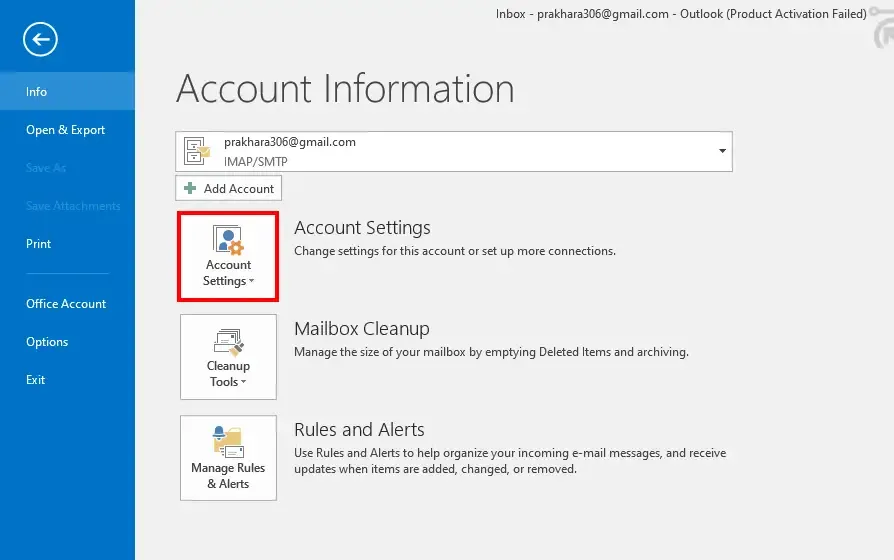The height and width of the screenshot is (560, 894).
Task: Click the back arrow icon
Action: (x=41, y=40)
